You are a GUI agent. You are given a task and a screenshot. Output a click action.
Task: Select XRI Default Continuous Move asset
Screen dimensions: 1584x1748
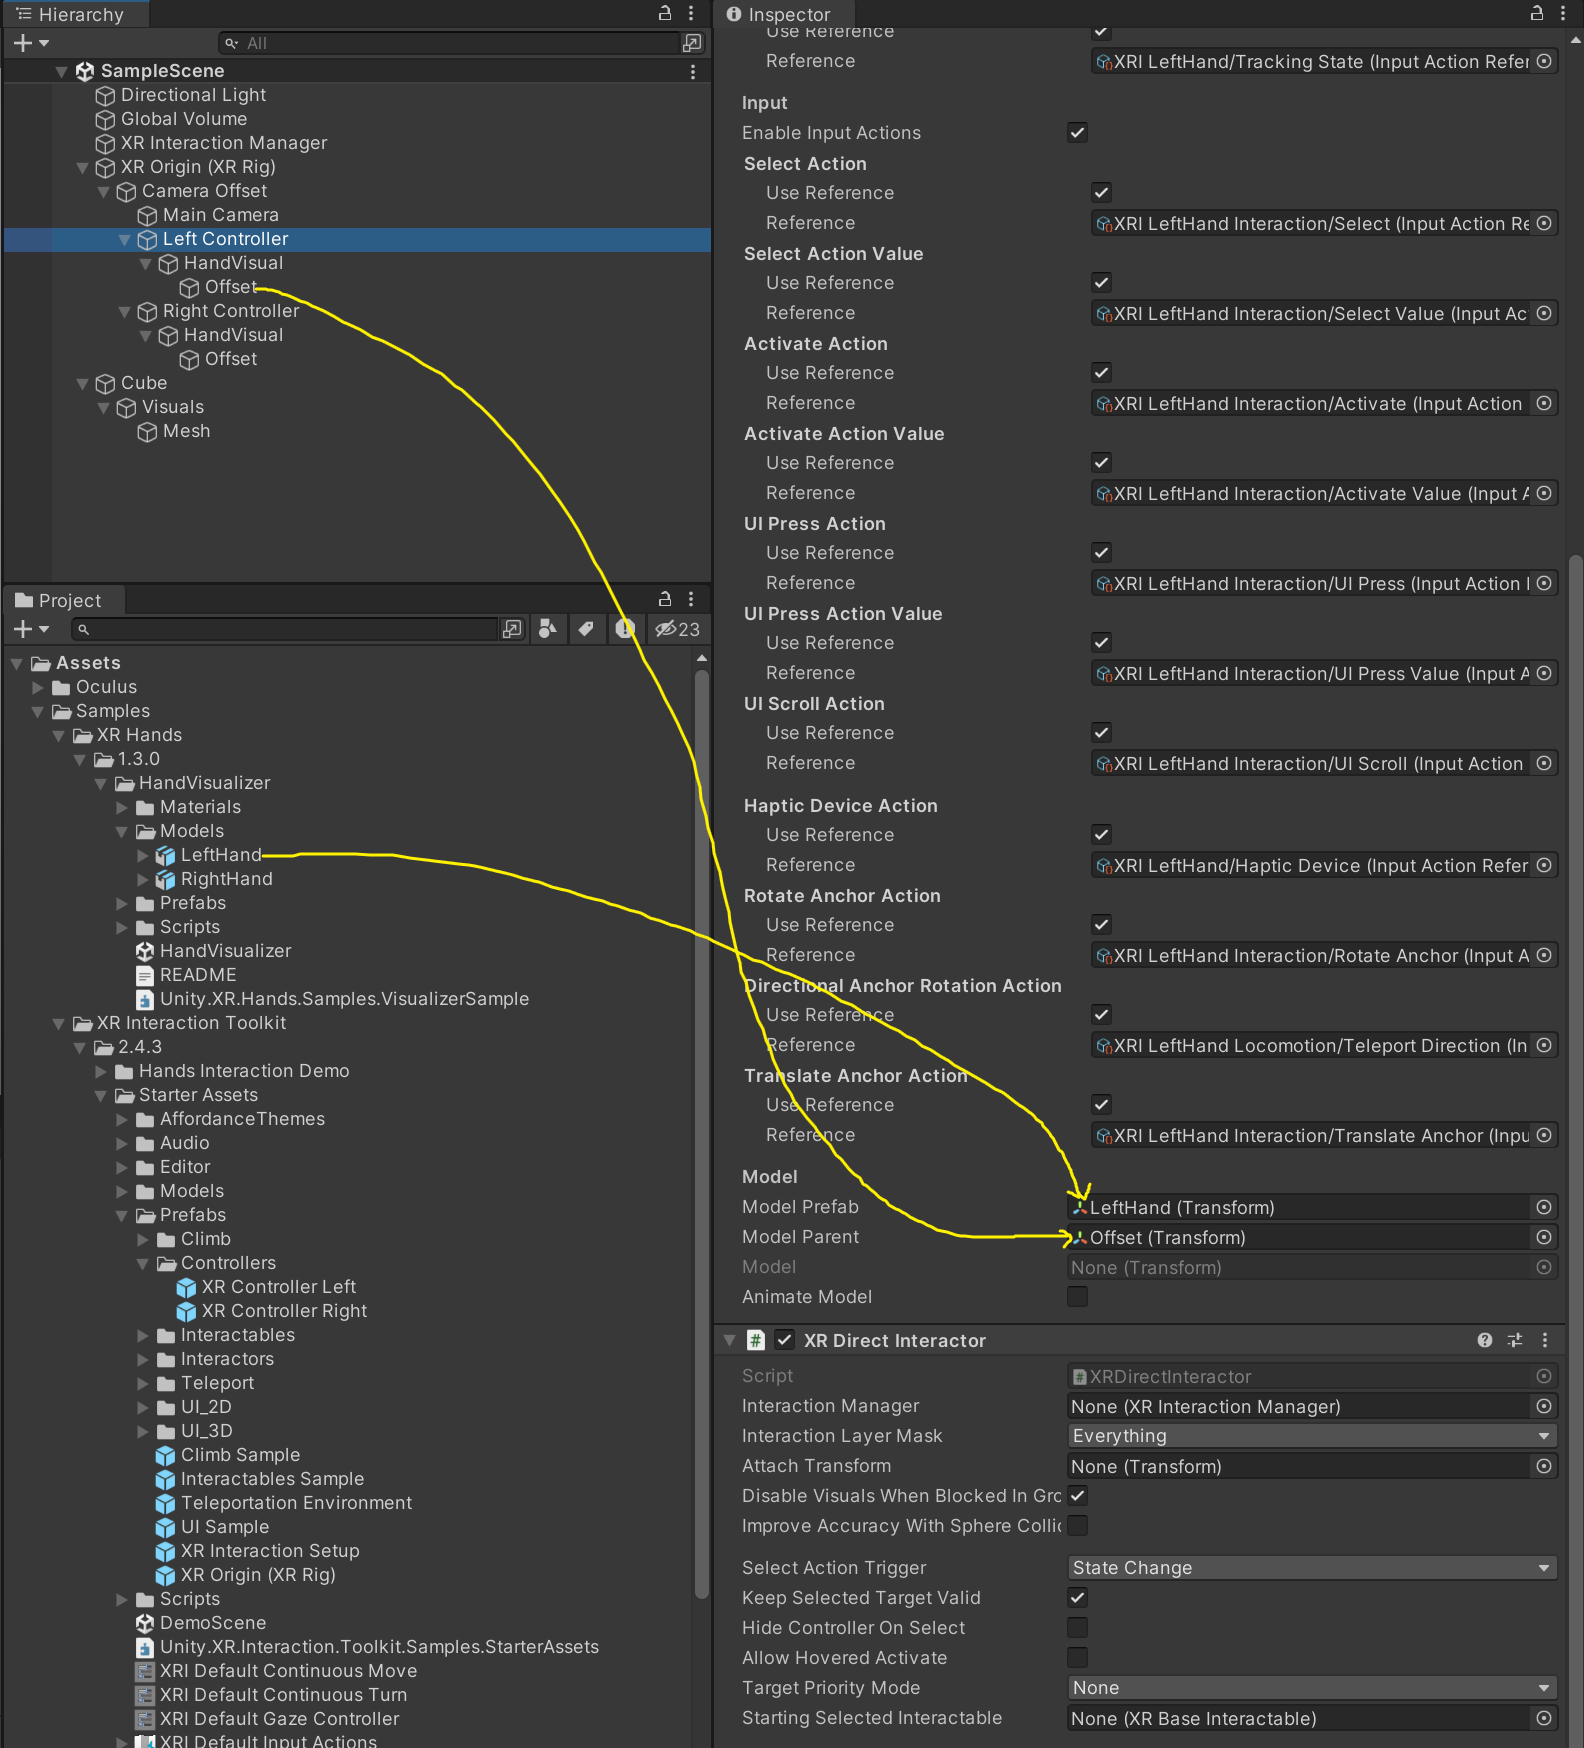tap(289, 1671)
